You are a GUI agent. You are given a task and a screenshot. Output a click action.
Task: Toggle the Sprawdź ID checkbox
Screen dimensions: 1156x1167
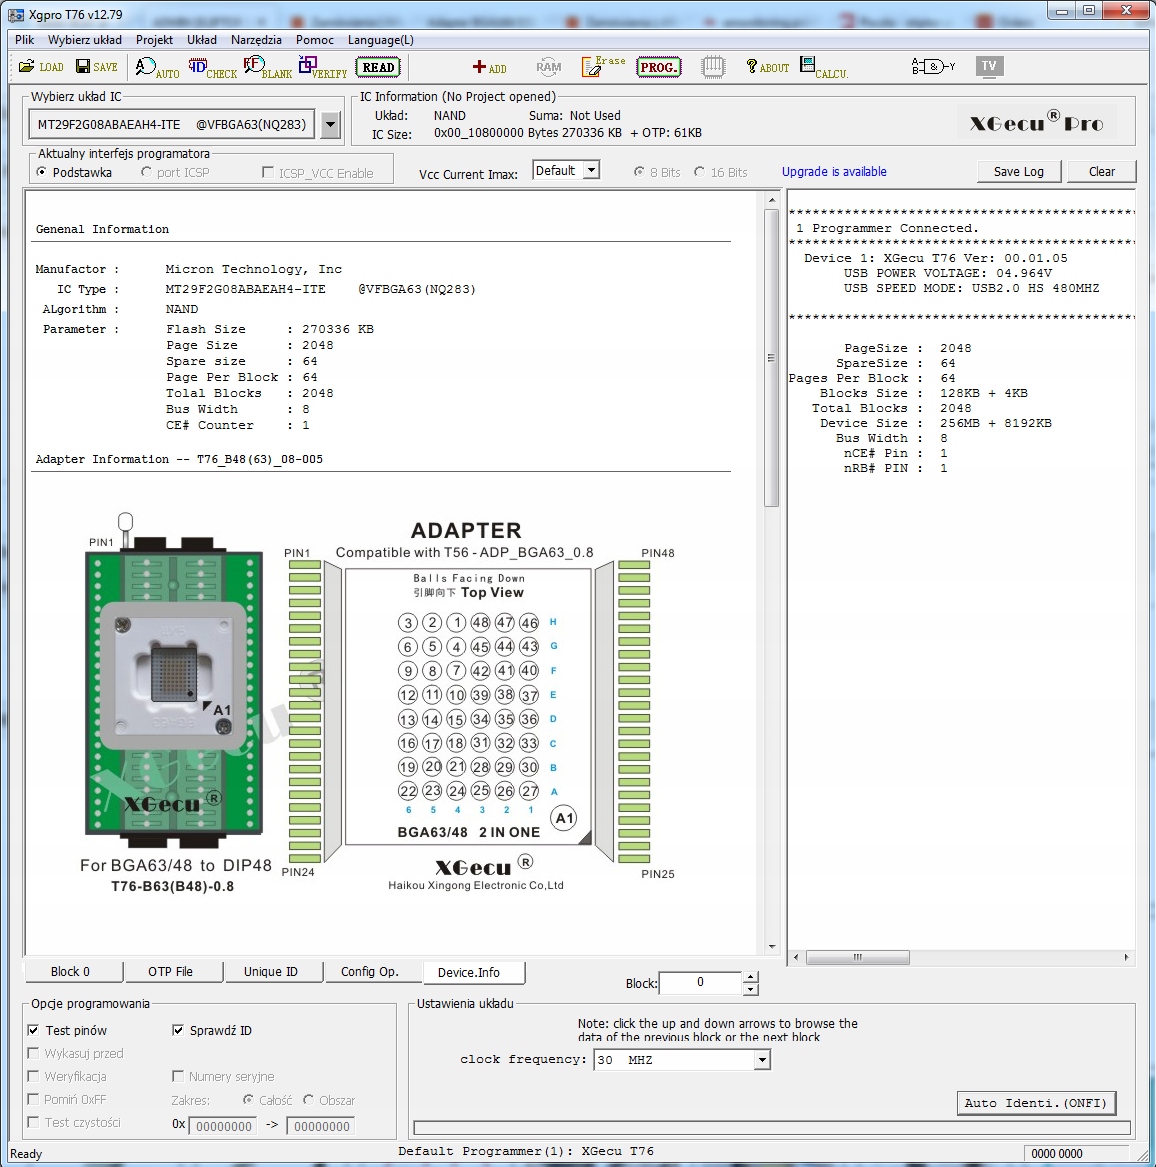(178, 1030)
